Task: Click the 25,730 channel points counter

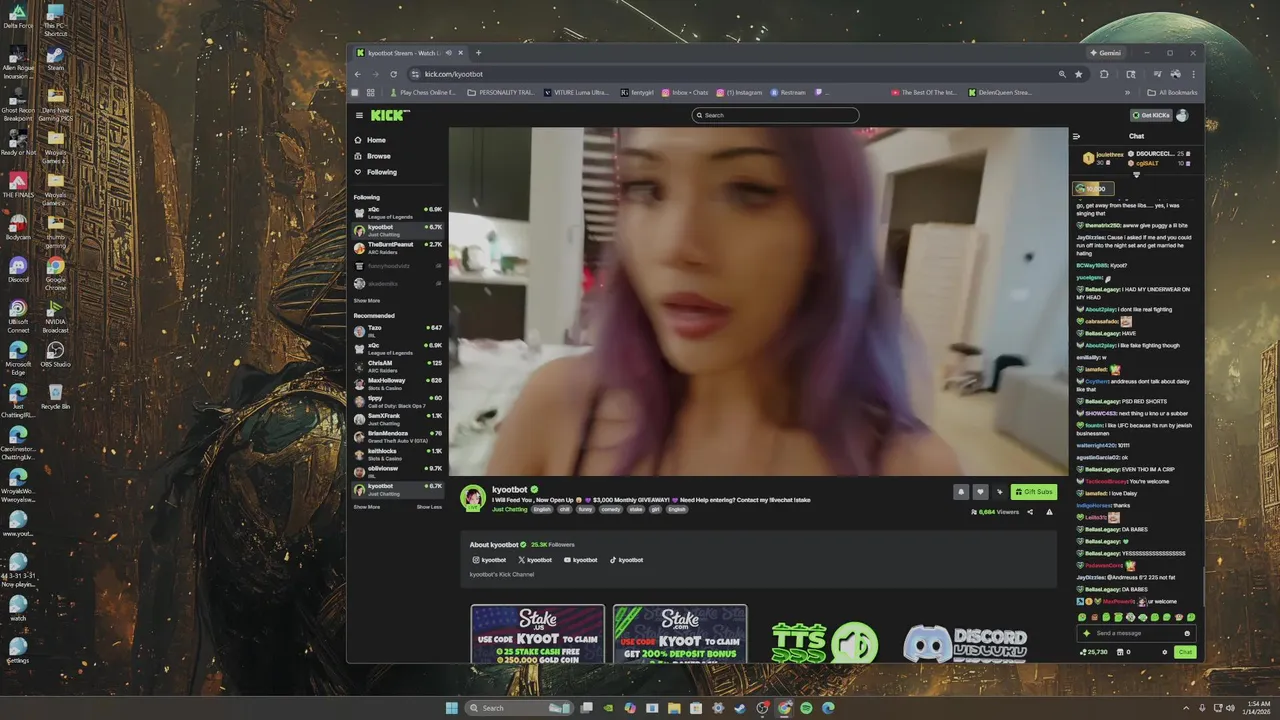Action: [x=1094, y=652]
